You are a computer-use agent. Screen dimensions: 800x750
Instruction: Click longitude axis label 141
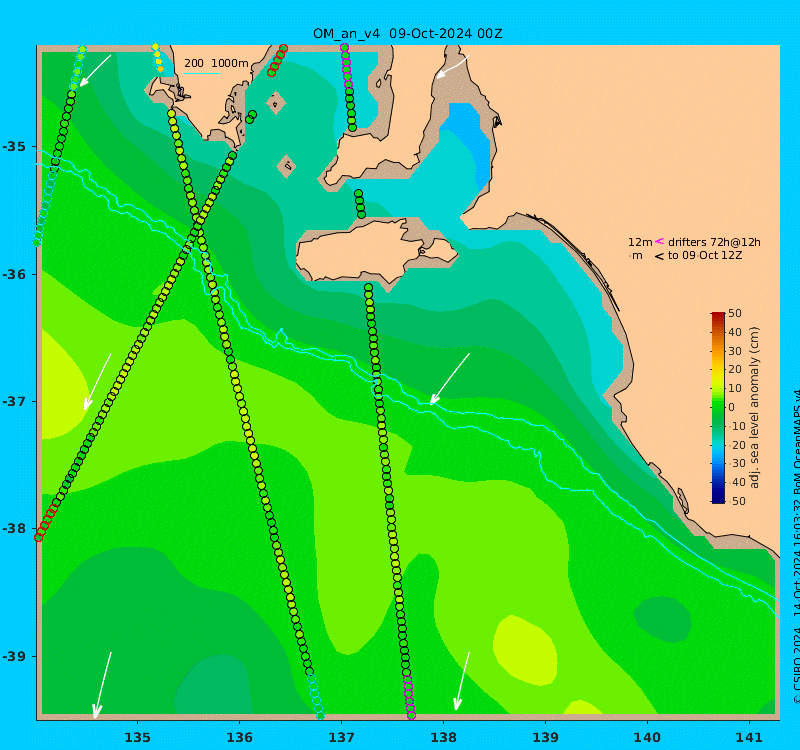click(749, 737)
